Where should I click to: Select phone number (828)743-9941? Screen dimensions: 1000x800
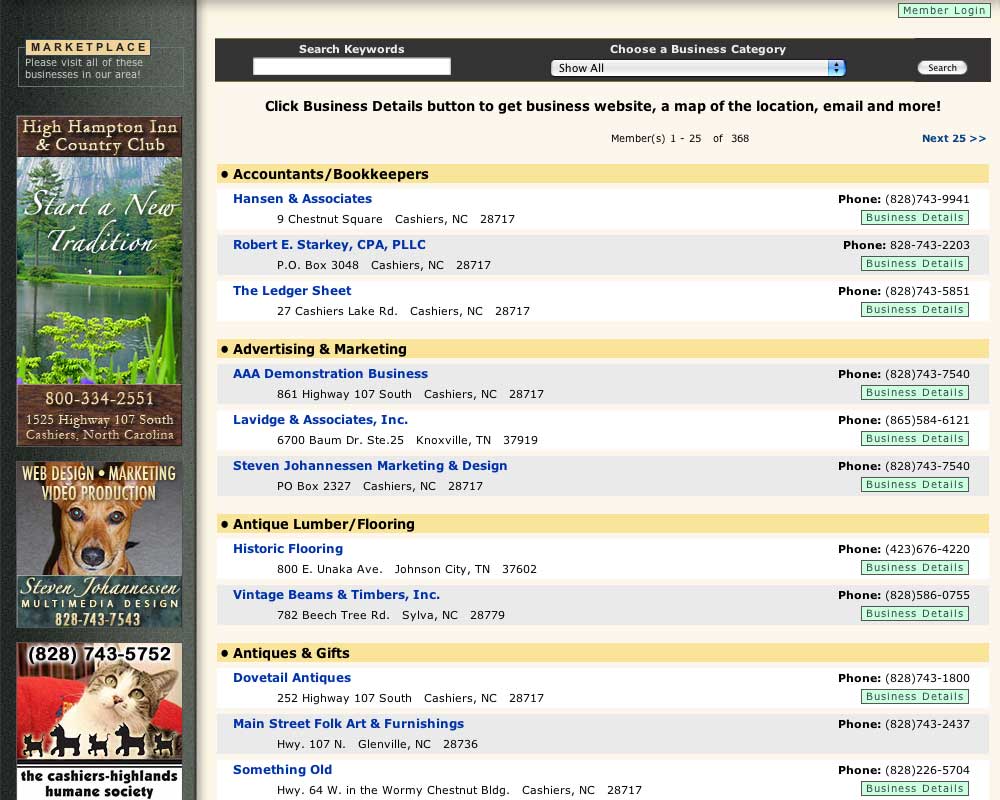tap(927, 198)
